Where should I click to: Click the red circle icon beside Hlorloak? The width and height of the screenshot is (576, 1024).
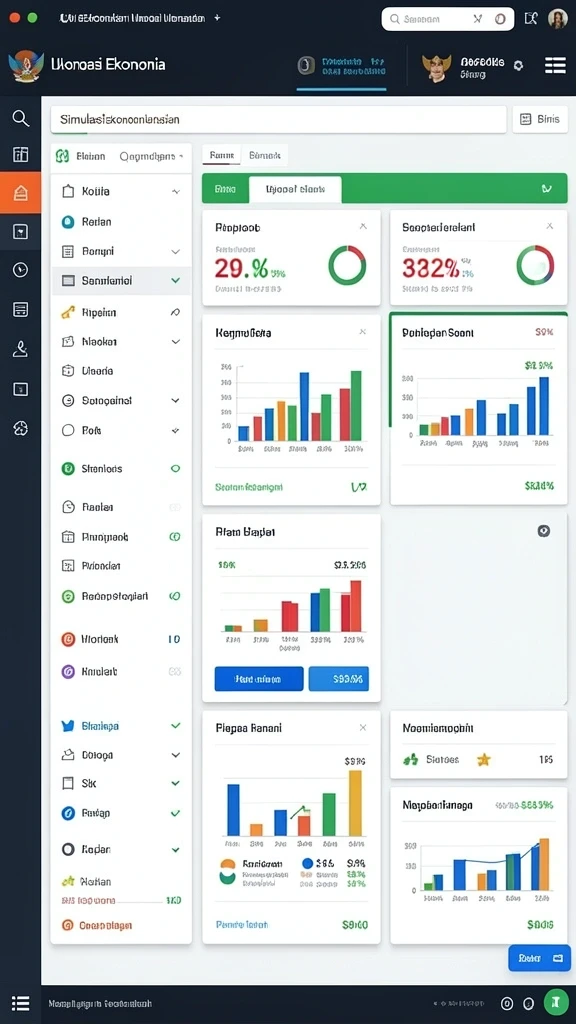pos(68,639)
